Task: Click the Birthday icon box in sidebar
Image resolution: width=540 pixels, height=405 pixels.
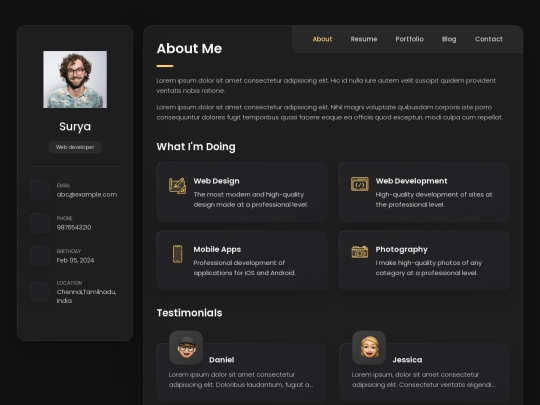Action: (40, 256)
